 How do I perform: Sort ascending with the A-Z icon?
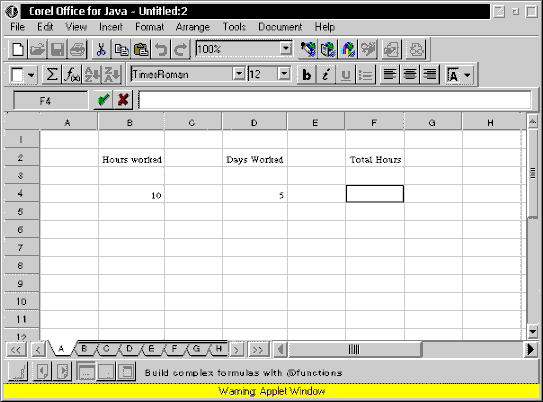point(92,74)
